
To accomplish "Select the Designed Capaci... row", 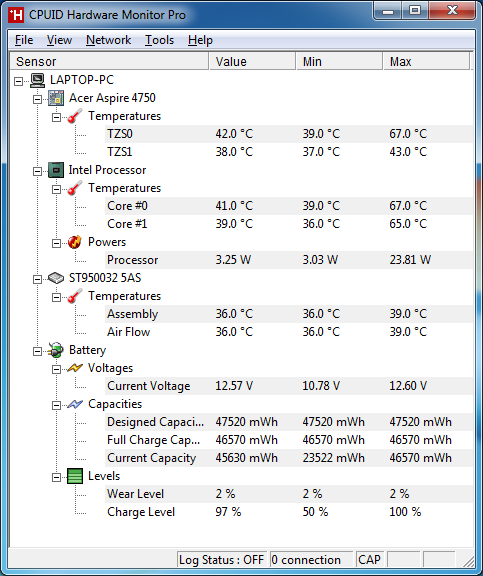I will 289,422.
